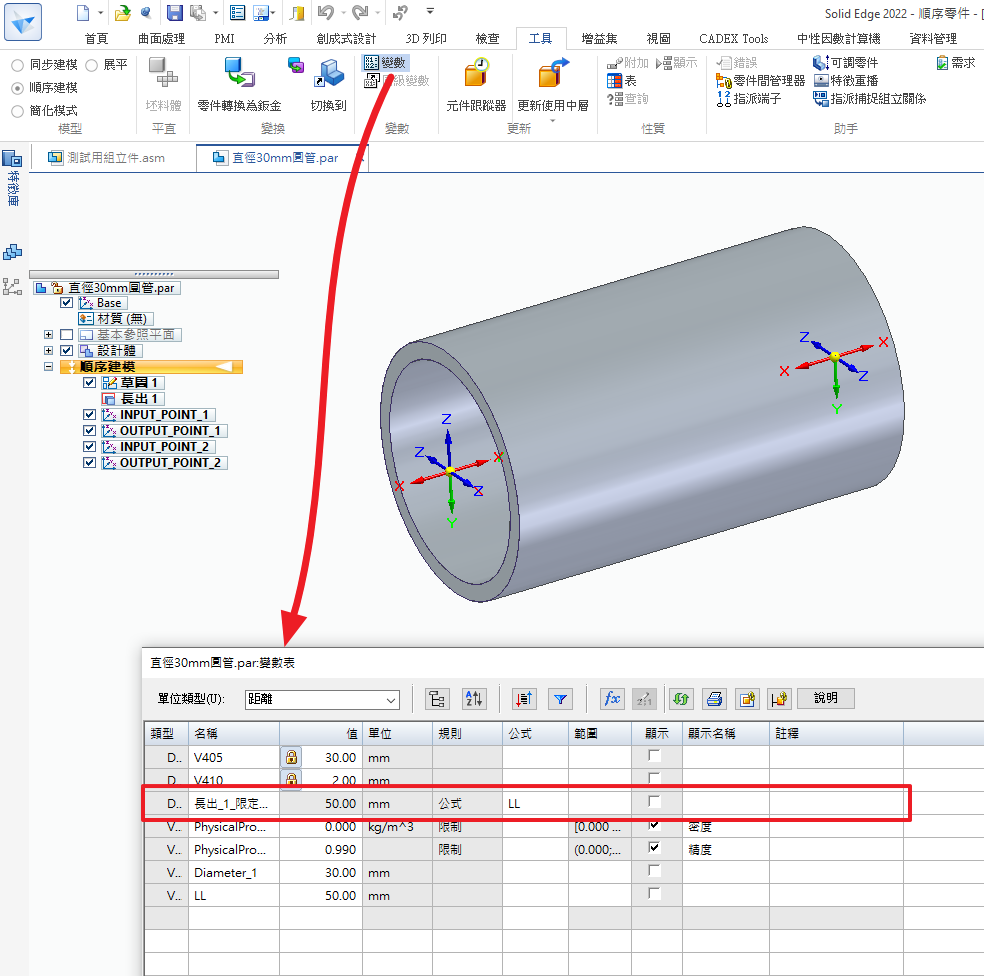Open the 需求 requirements tool
984x976 pixels.
tap(956, 63)
